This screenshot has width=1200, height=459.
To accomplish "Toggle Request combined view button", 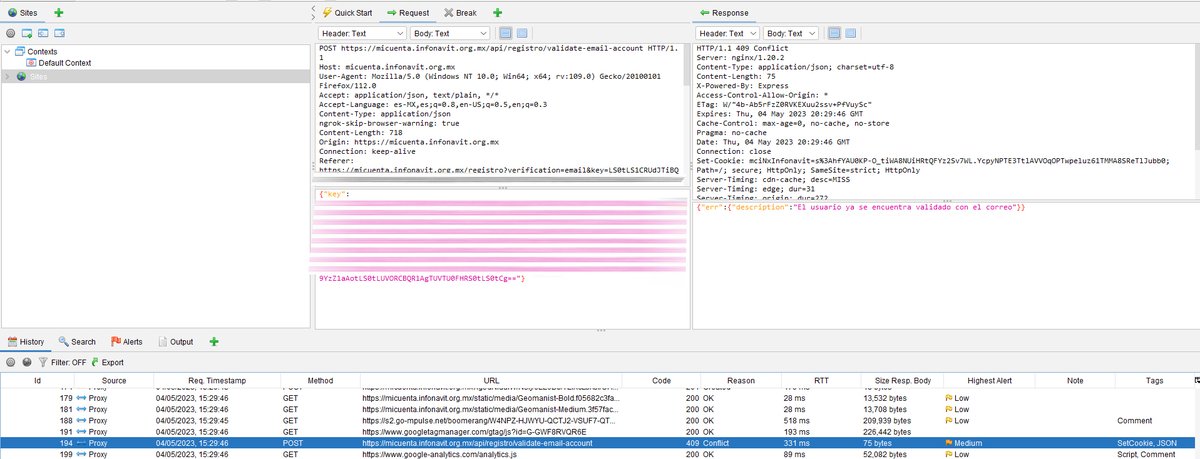I will (522, 33).
